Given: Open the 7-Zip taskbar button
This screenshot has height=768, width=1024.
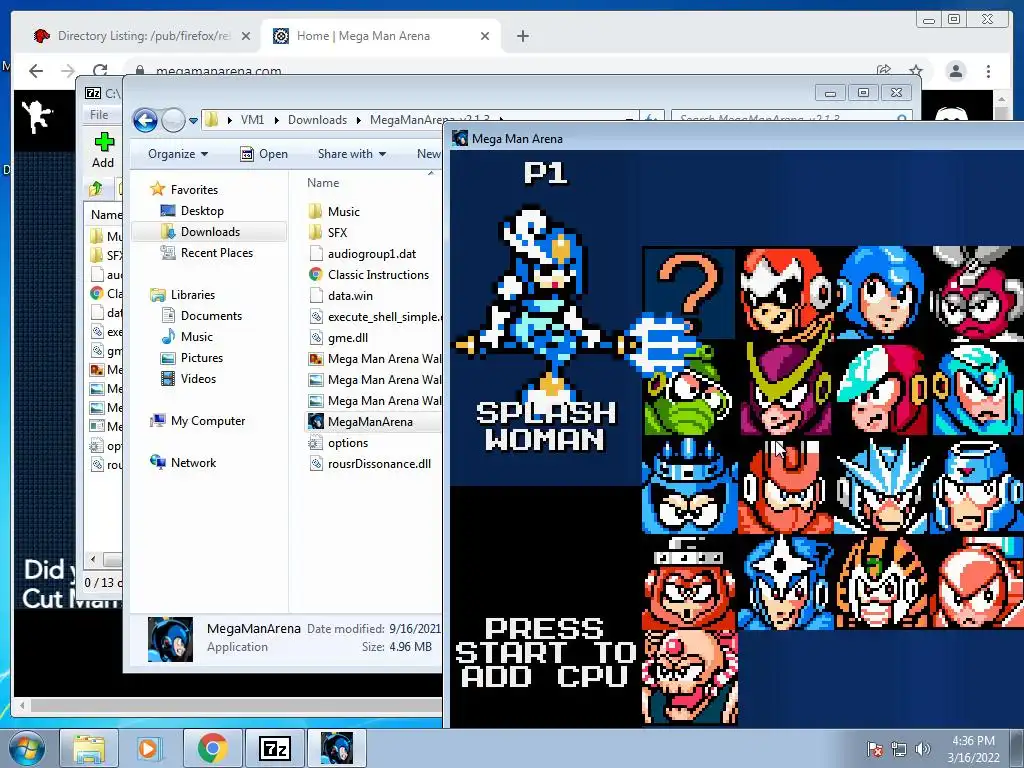Looking at the screenshot, I should 274,748.
